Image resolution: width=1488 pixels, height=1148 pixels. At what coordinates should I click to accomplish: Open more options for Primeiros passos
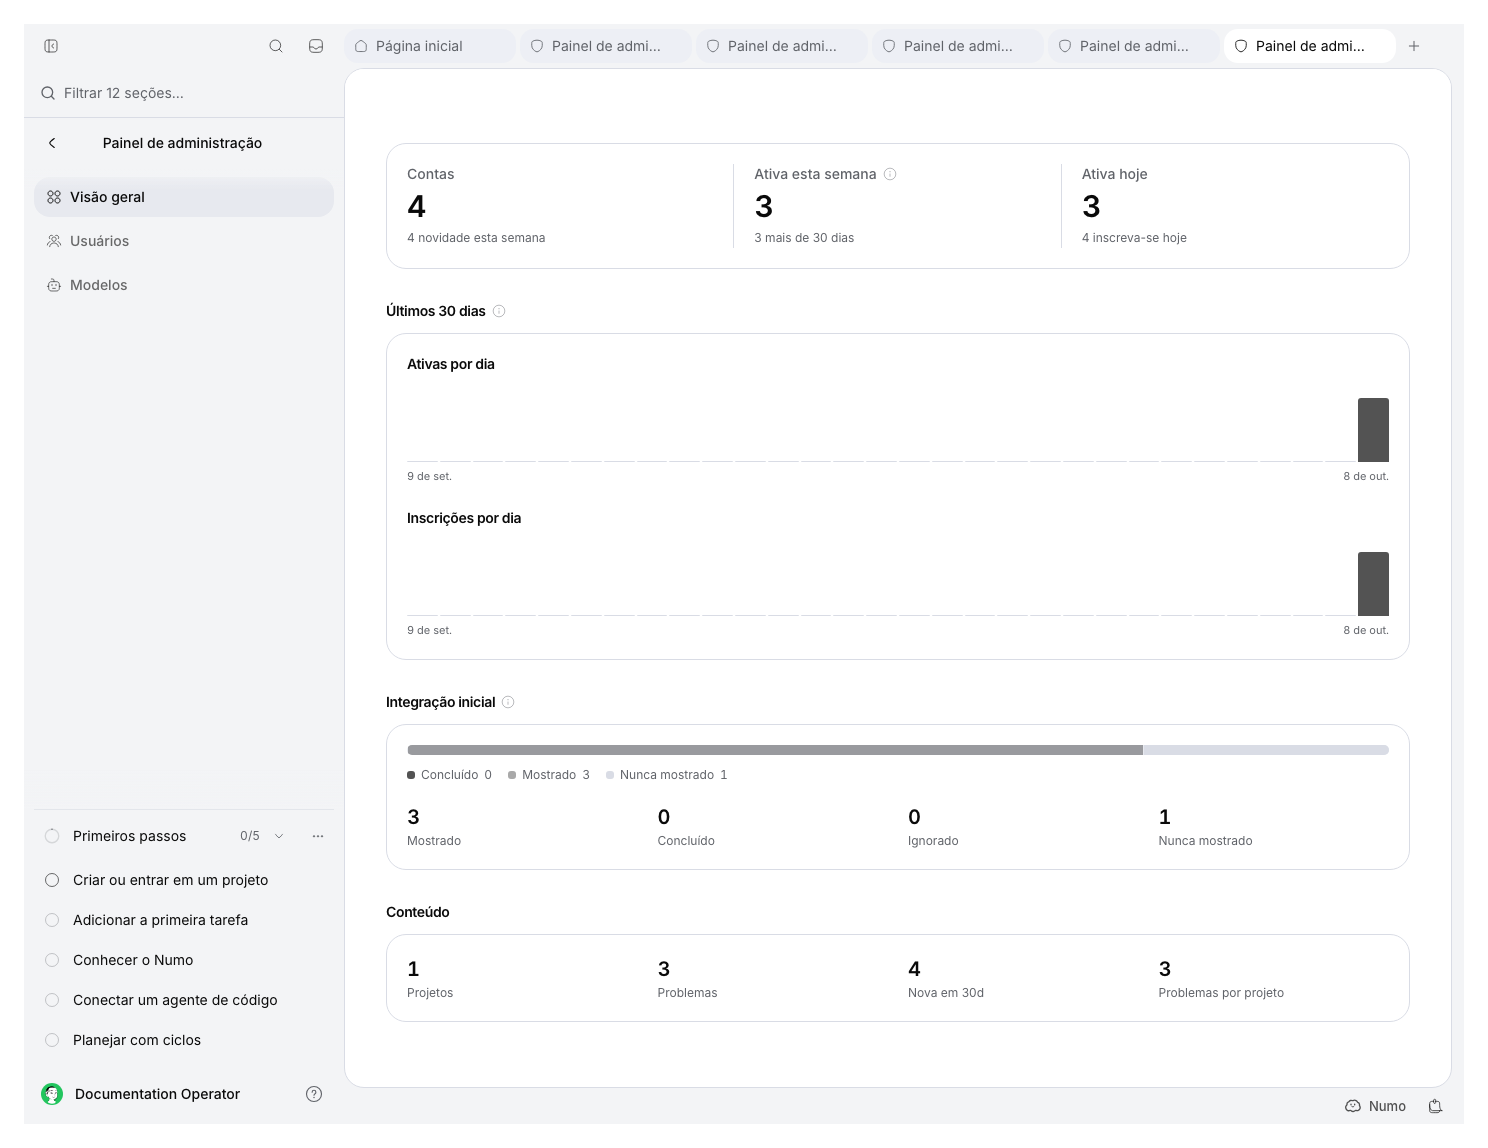coord(318,836)
